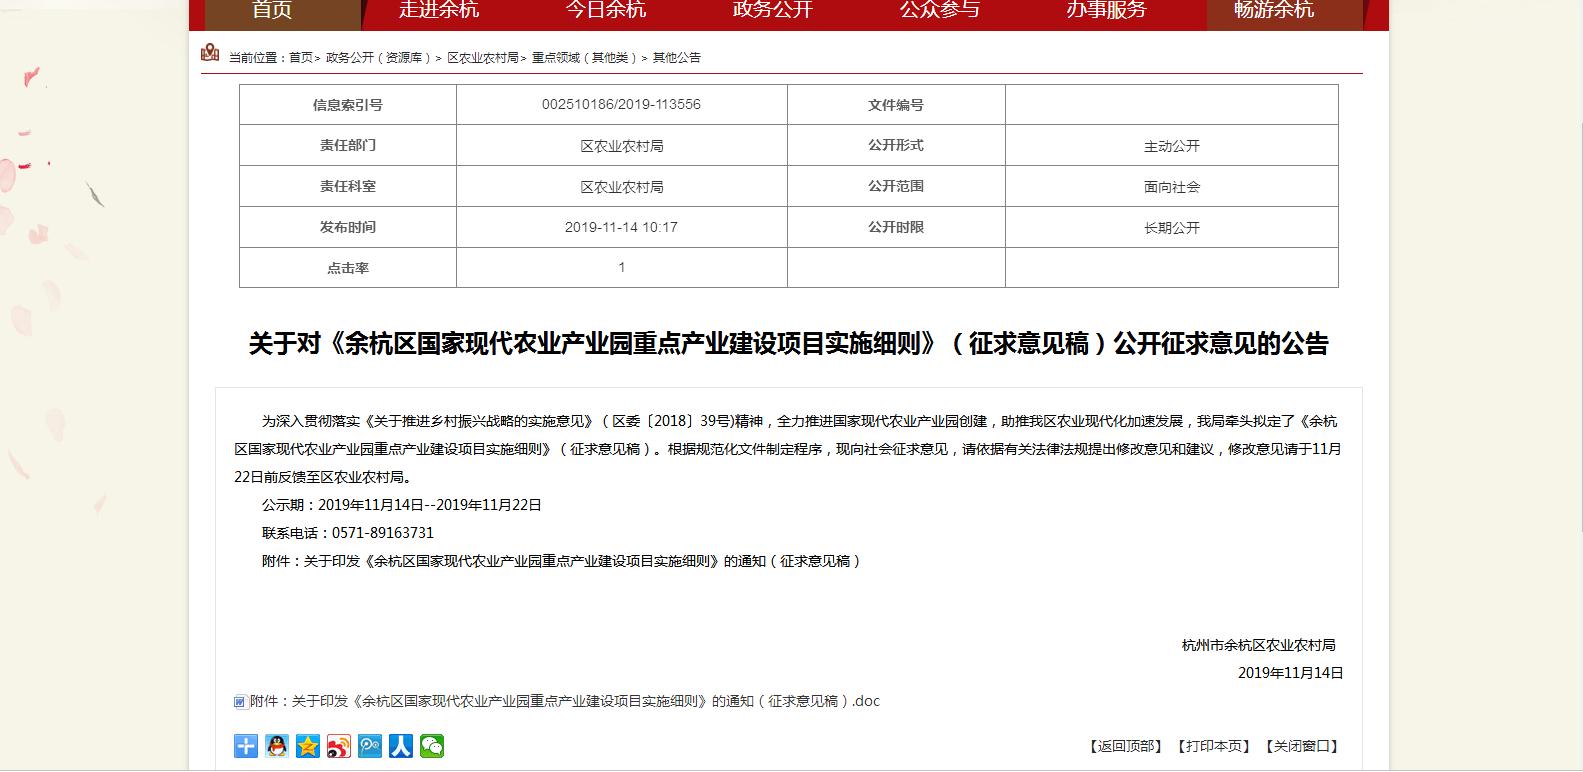Click the 面向社会 cell
This screenshot has width=1583, height=772.
(x=1172, y=187)
